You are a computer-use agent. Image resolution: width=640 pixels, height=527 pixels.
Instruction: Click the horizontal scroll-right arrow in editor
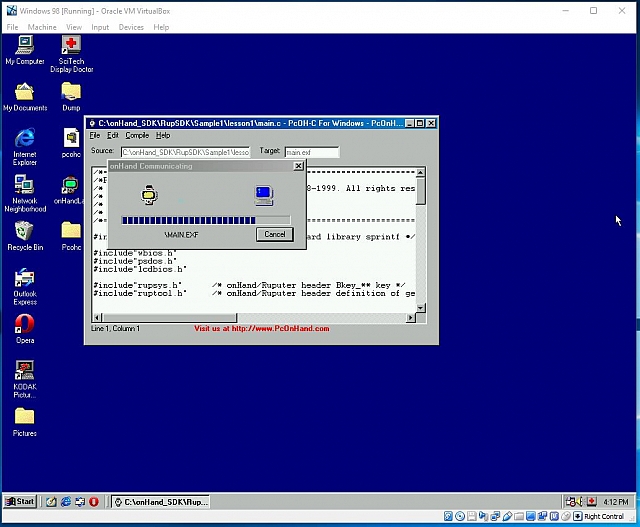click(411, 318)
